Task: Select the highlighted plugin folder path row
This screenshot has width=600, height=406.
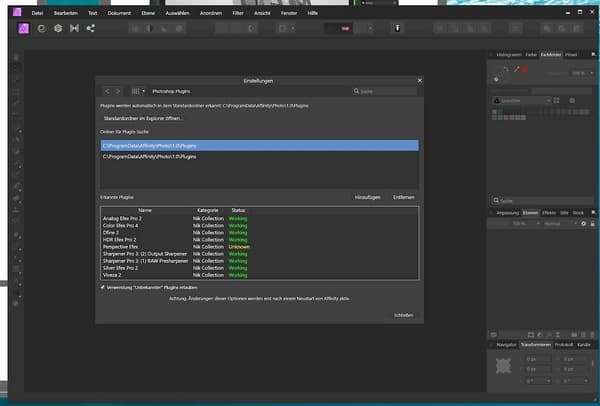Action: [259, 145]
